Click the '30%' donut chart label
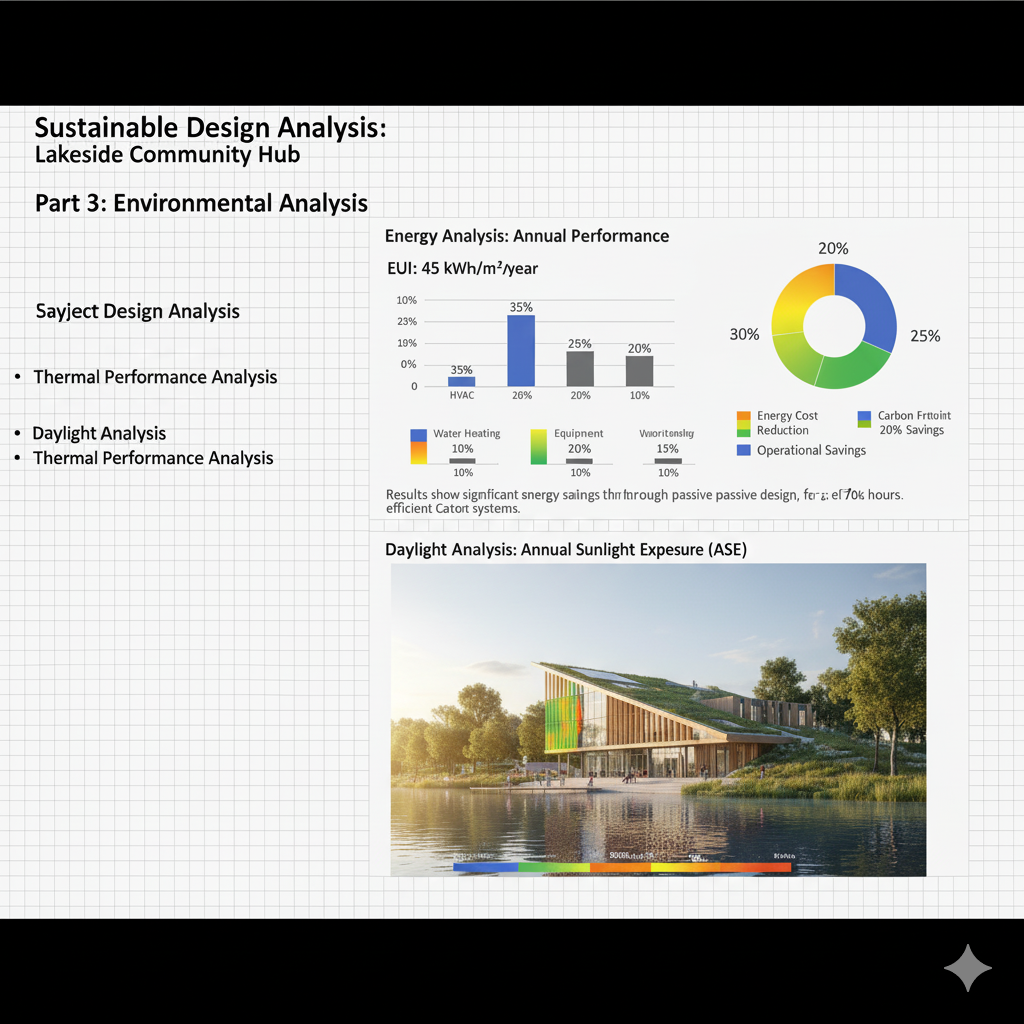Screen dimensions: 1024x1024 click(744, 334)
